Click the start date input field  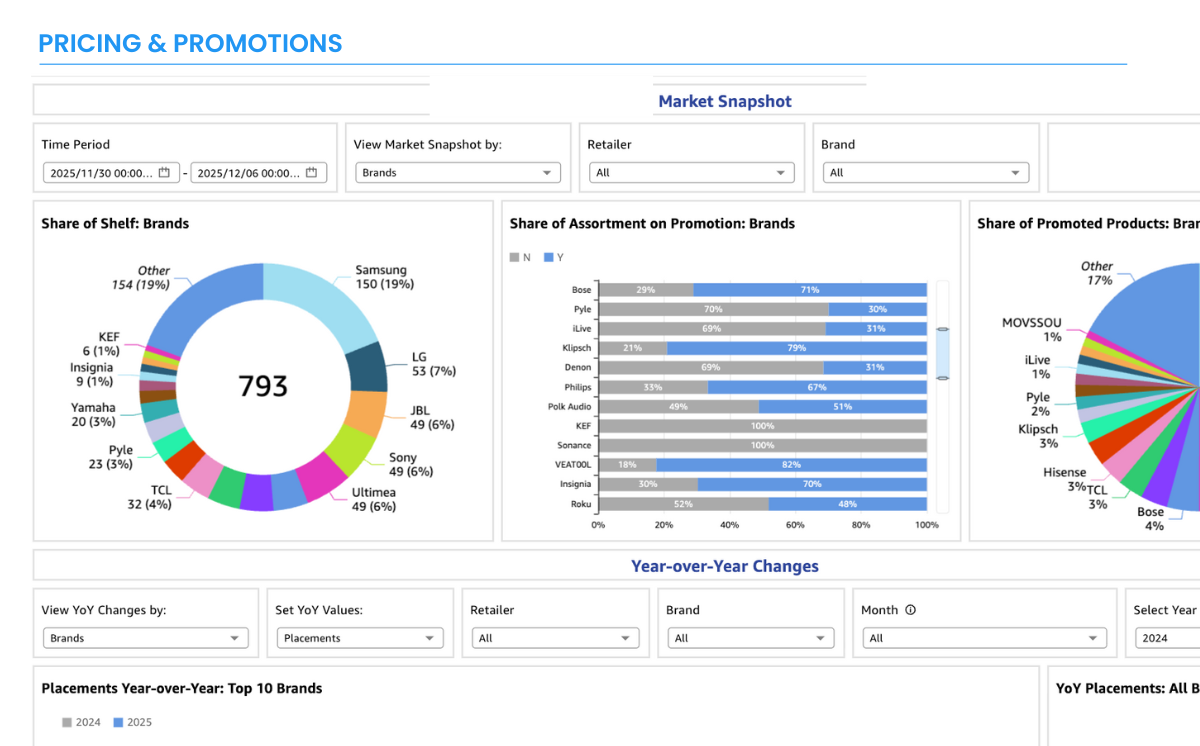coord(101,173)
